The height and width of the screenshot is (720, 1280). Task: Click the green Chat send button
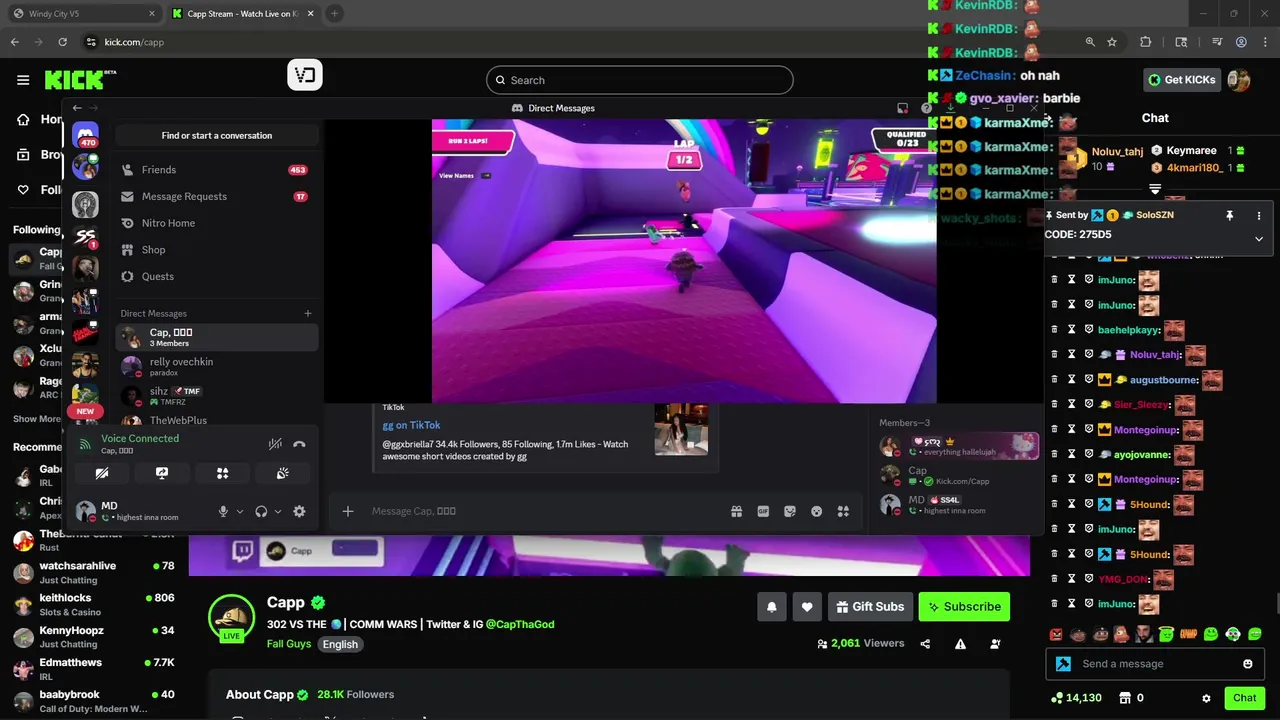click(1245, 698)
